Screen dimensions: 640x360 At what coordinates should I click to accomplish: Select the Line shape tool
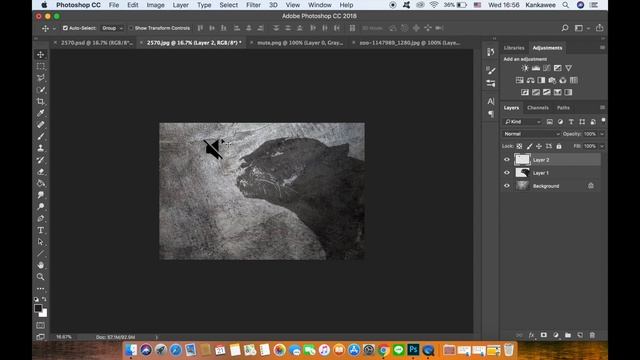coord(40,254)
